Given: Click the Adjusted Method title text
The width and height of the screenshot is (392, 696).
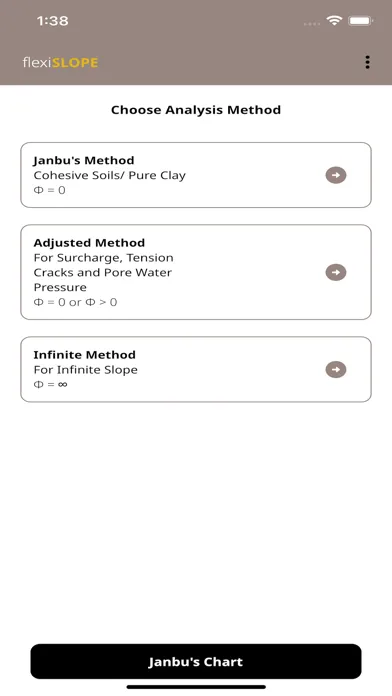Looking at the screenshot, I should point(89,243).
